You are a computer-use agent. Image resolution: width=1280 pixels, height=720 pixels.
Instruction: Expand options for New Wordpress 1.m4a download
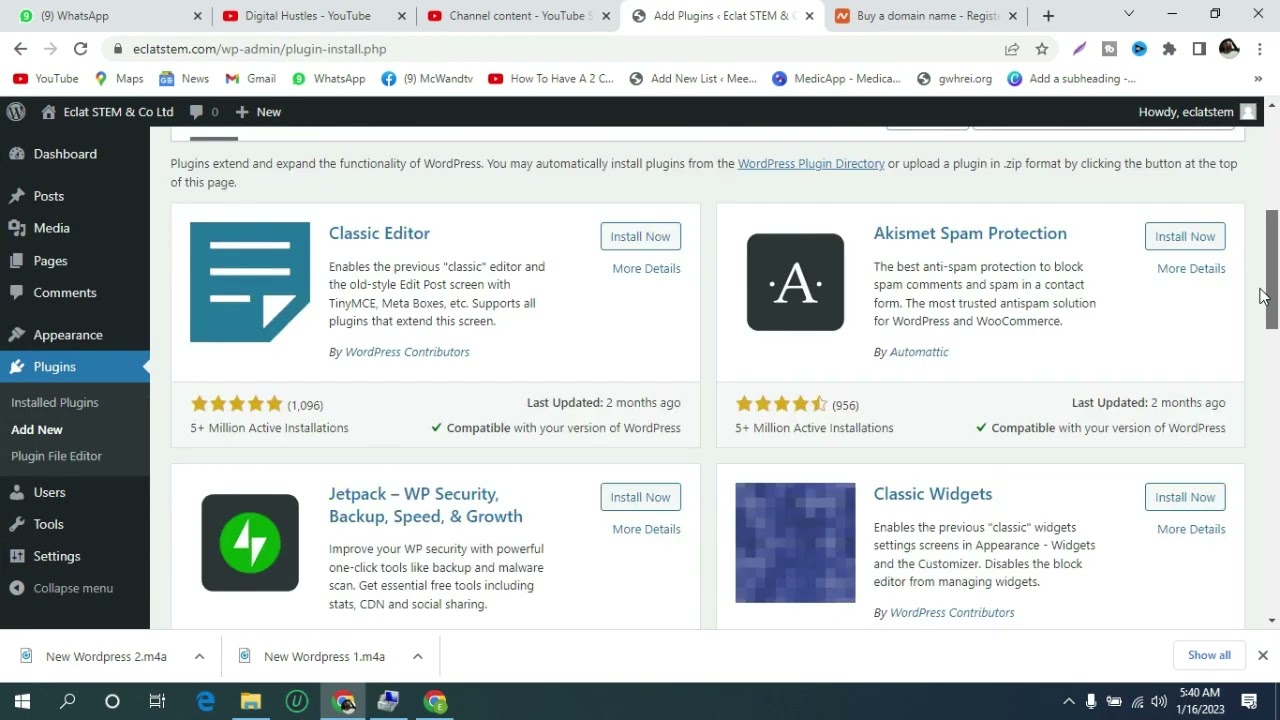[417, 657]
